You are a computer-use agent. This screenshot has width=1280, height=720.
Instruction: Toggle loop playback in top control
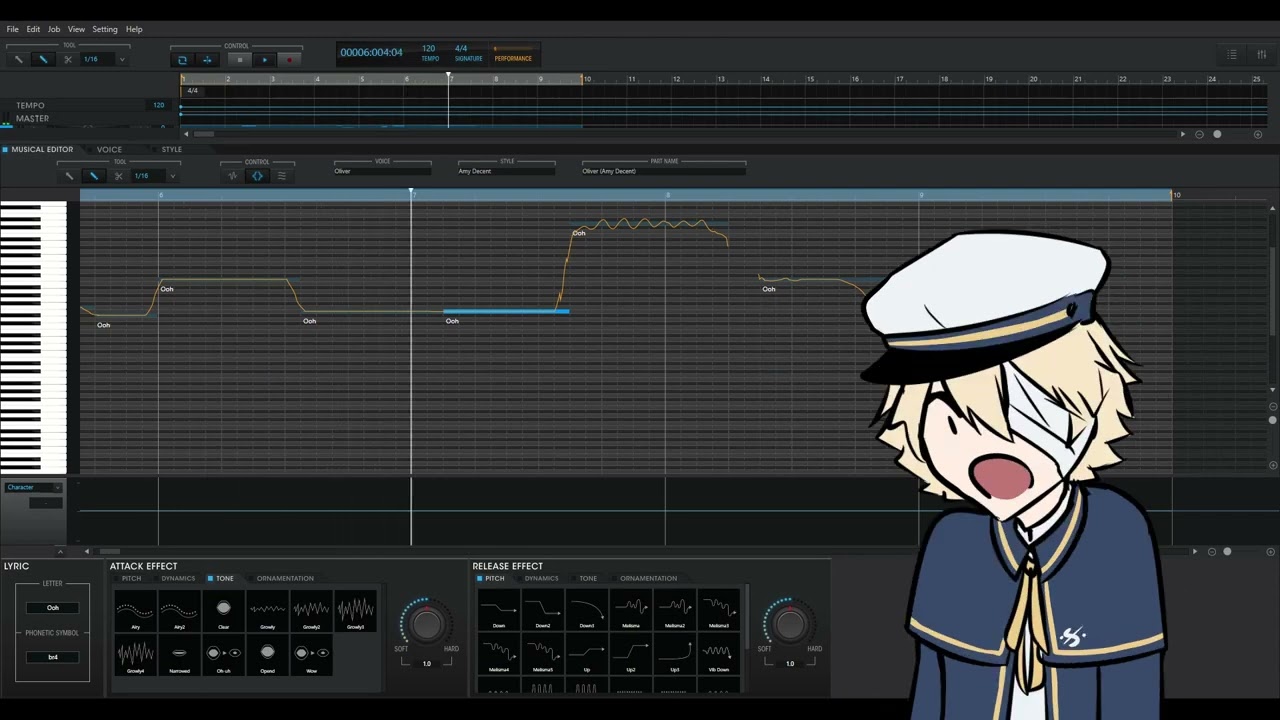(182, 60)
